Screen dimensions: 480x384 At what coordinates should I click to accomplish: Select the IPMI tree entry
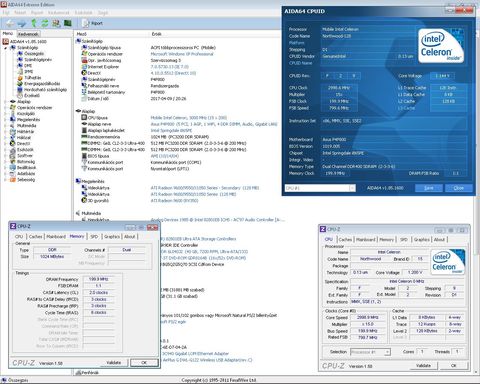(29, 71)
